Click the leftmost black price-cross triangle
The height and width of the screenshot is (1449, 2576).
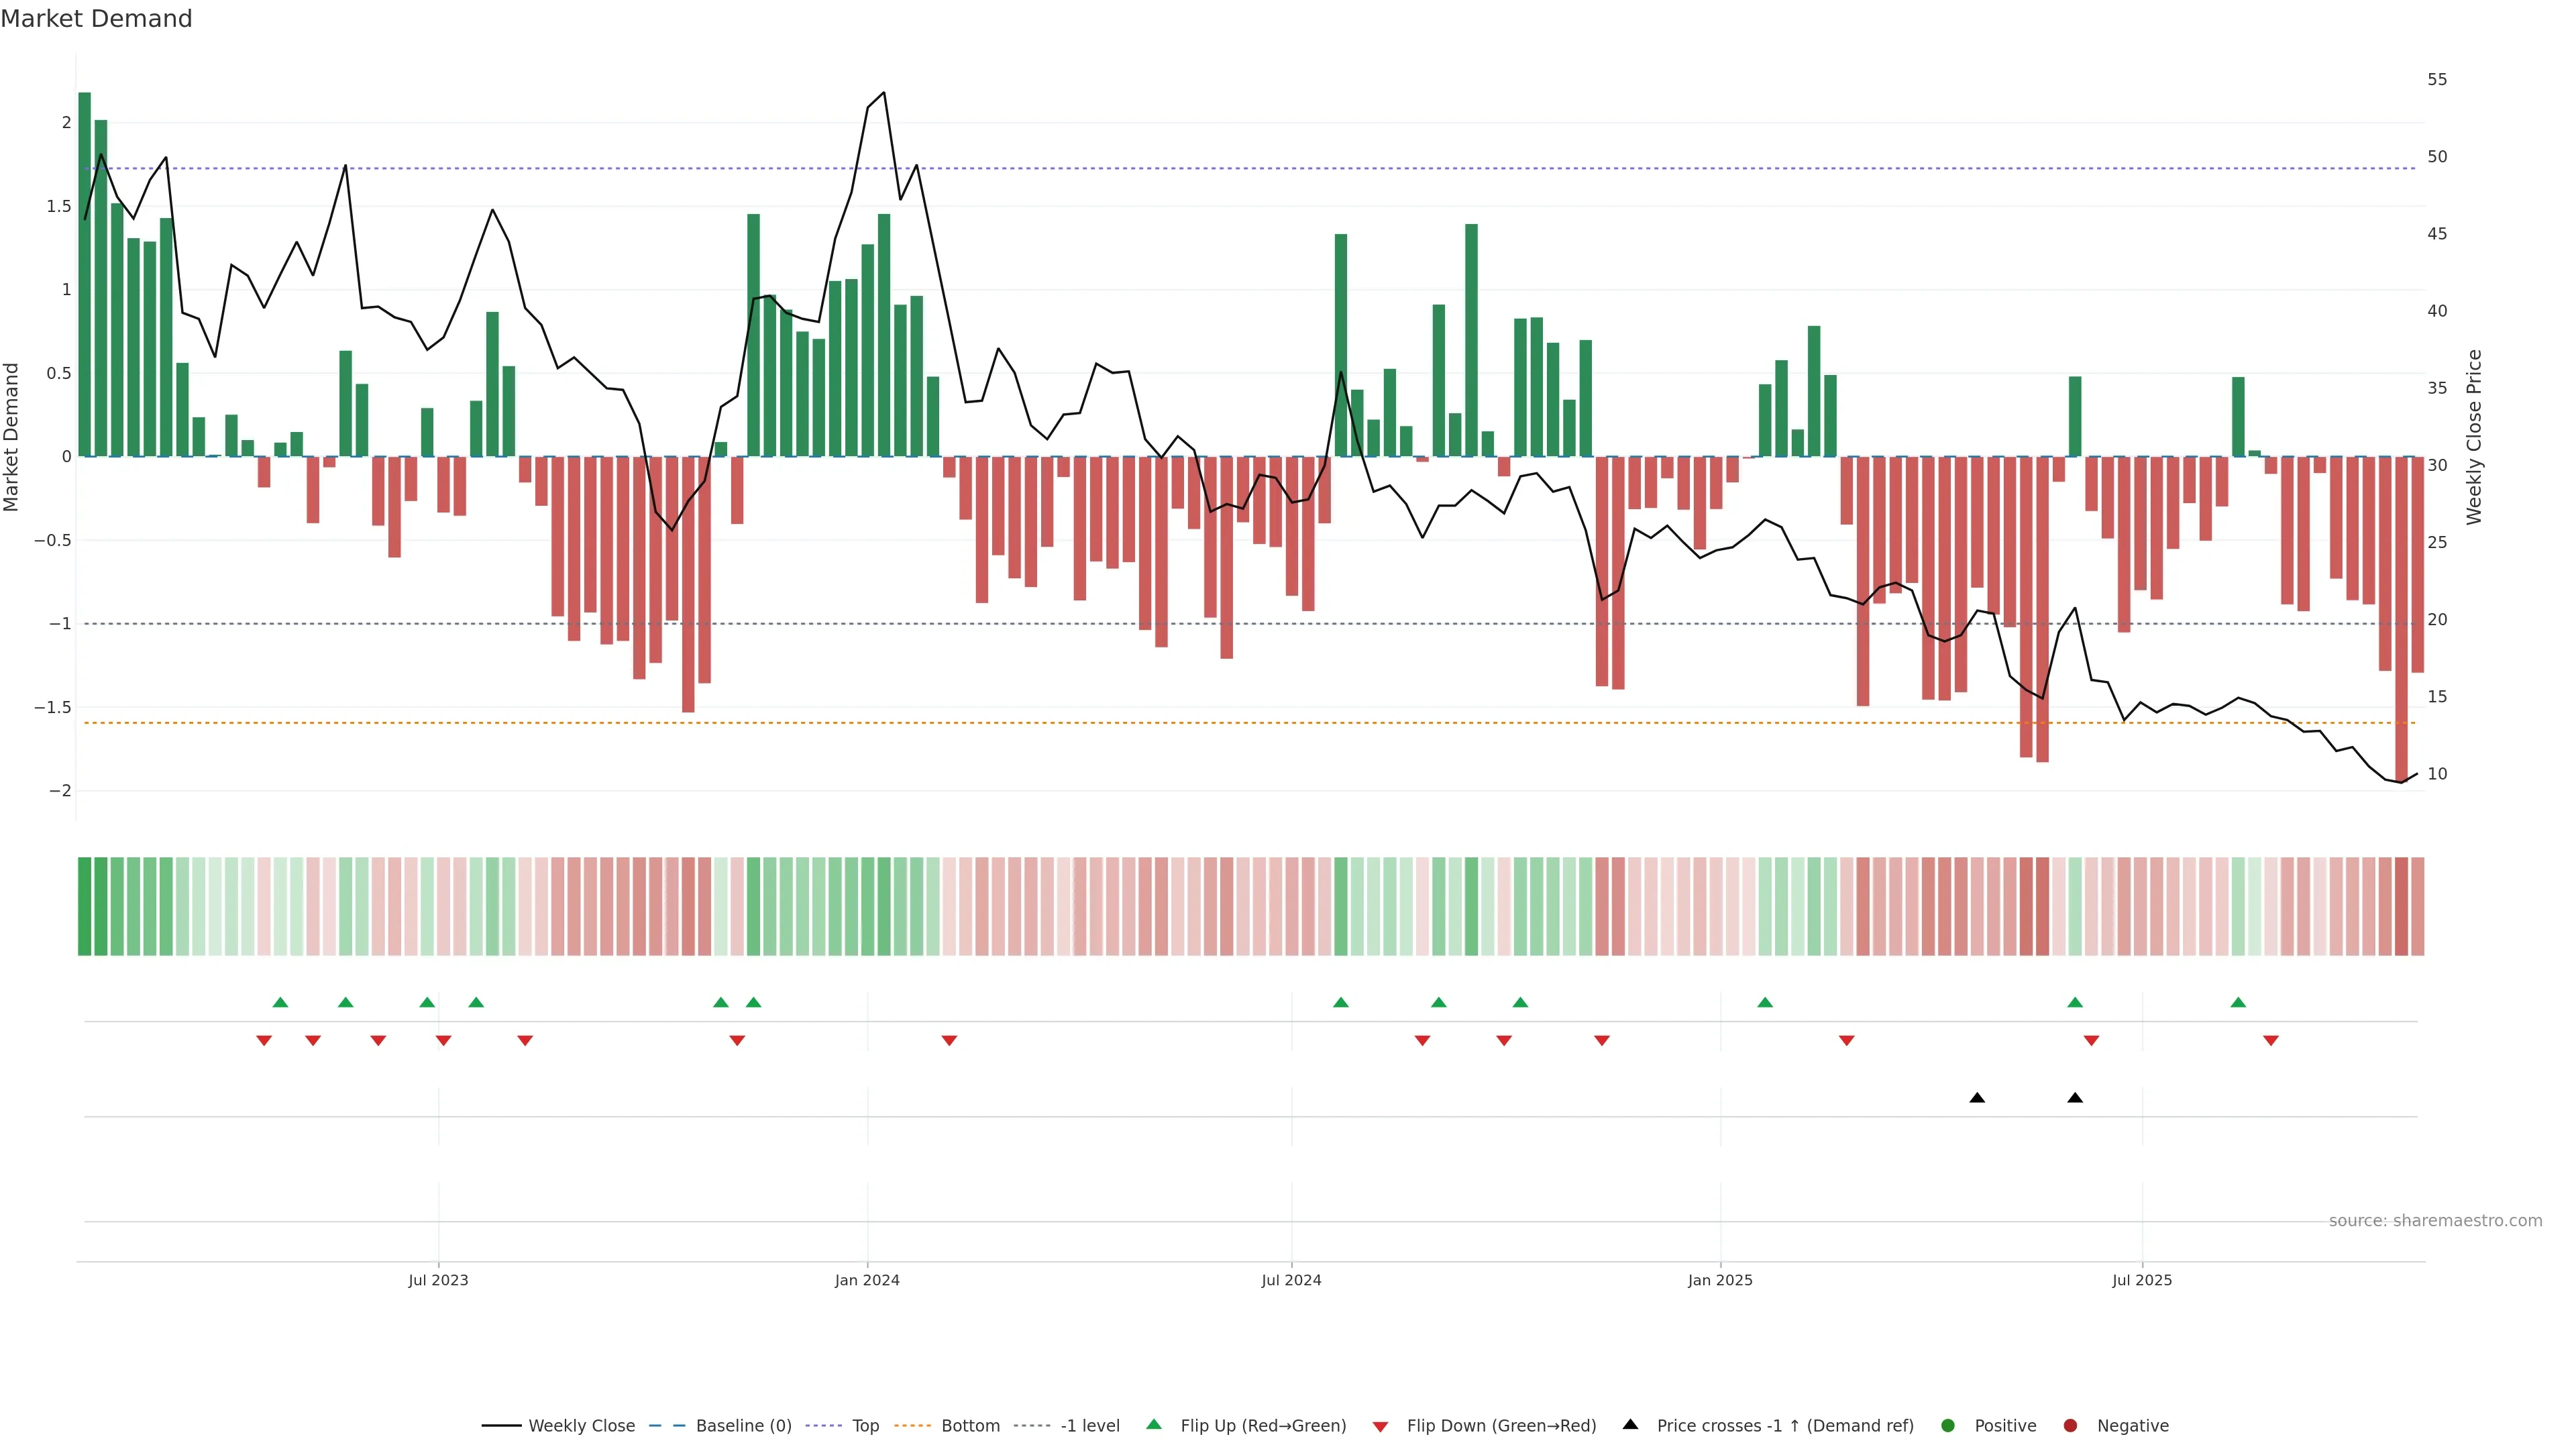pos(1977,1098)
